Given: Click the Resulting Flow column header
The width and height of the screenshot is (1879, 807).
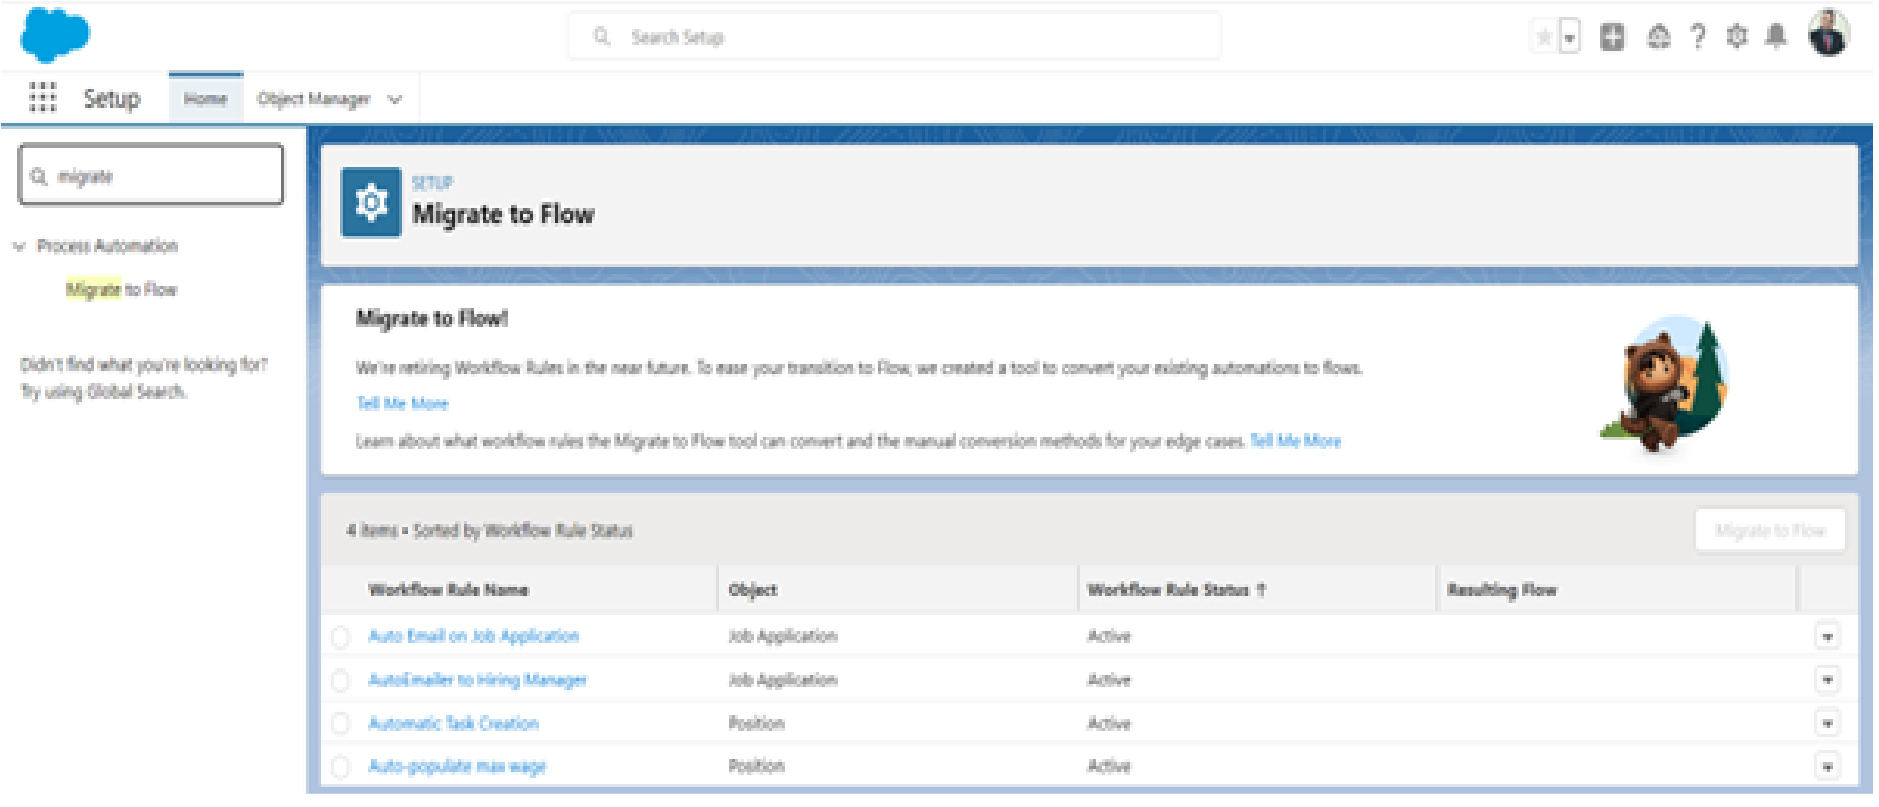Looking at the screenshot, I should (1502, 590).
